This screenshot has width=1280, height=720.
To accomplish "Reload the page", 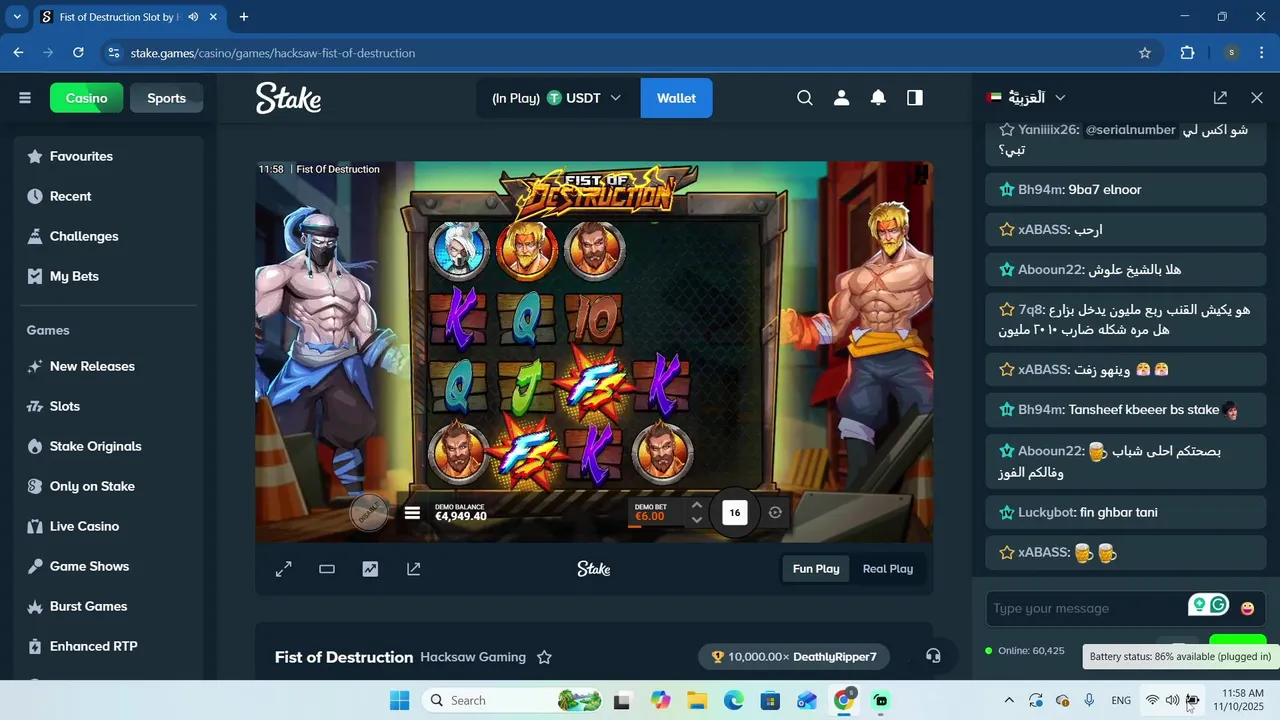I will (79, 53).
